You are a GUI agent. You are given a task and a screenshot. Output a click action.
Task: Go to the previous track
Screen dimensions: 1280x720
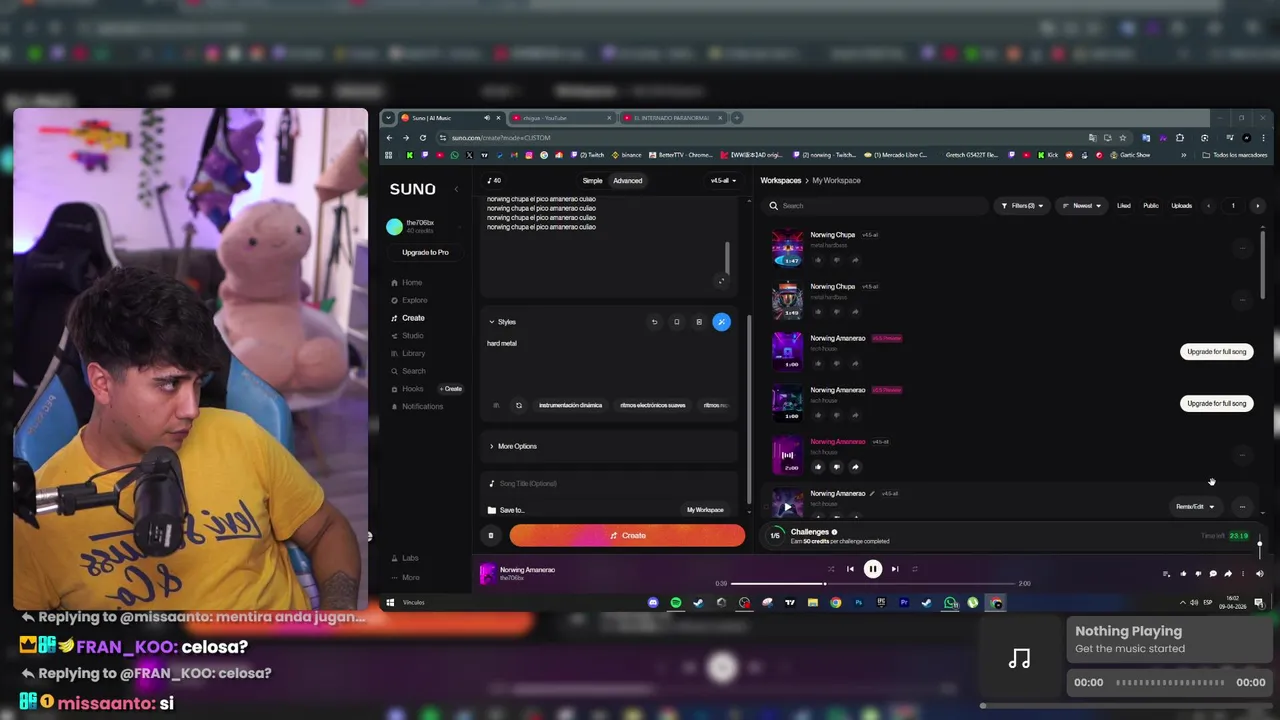click(850, 569)
